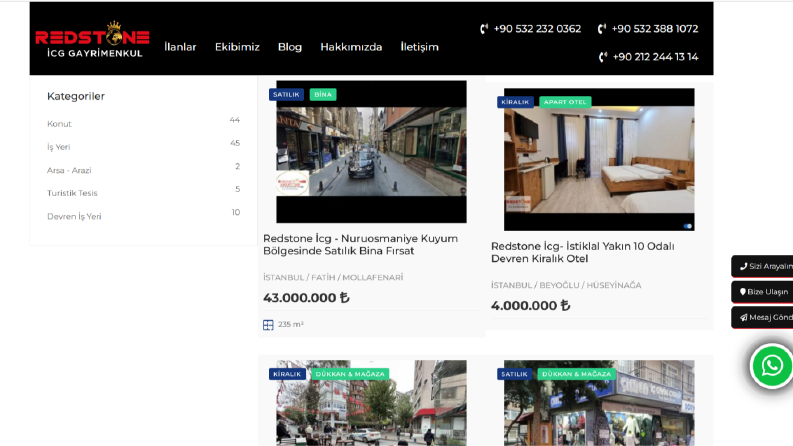
Task: Open WhatsApp chat via green icon
Action: point(772,366)
